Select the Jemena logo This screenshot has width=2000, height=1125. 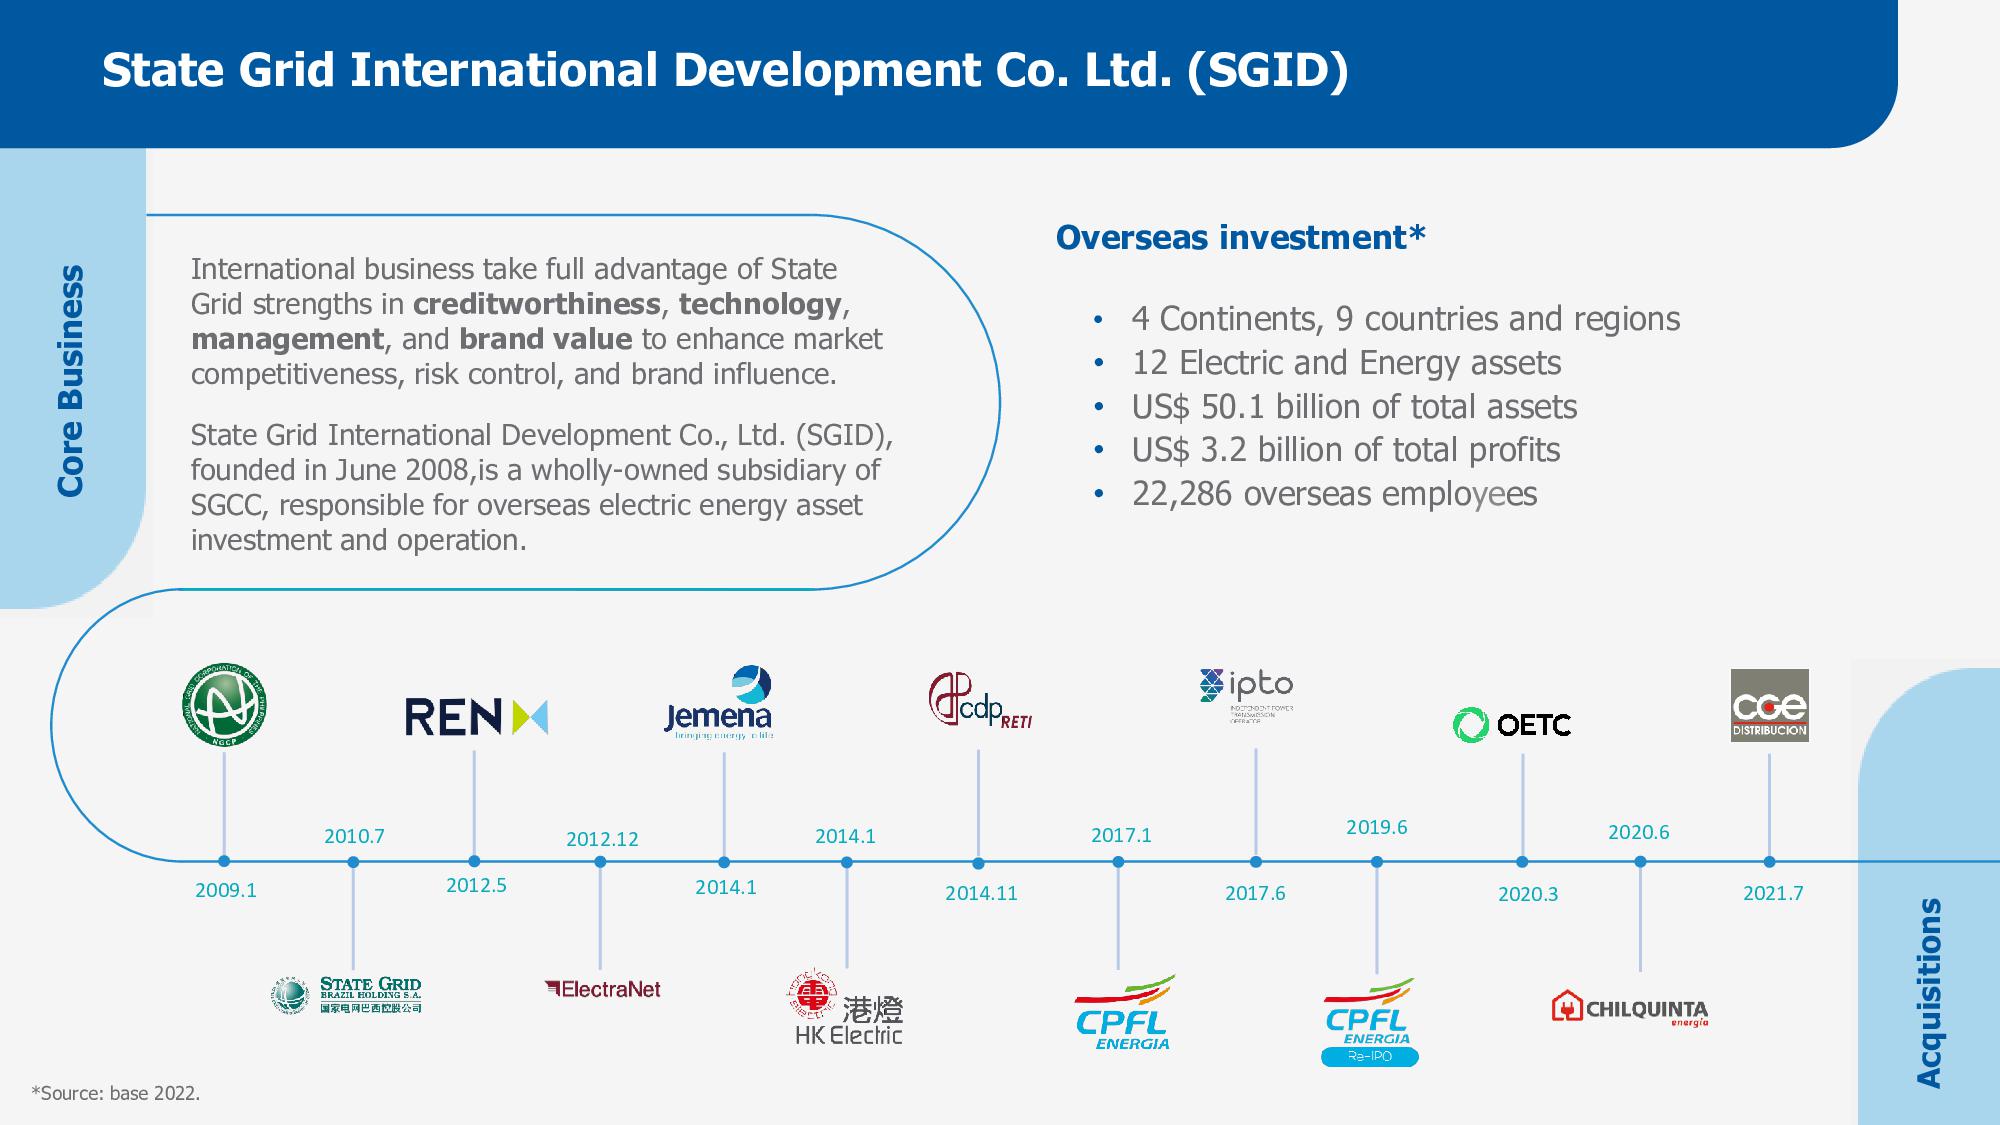coord(719,703)
